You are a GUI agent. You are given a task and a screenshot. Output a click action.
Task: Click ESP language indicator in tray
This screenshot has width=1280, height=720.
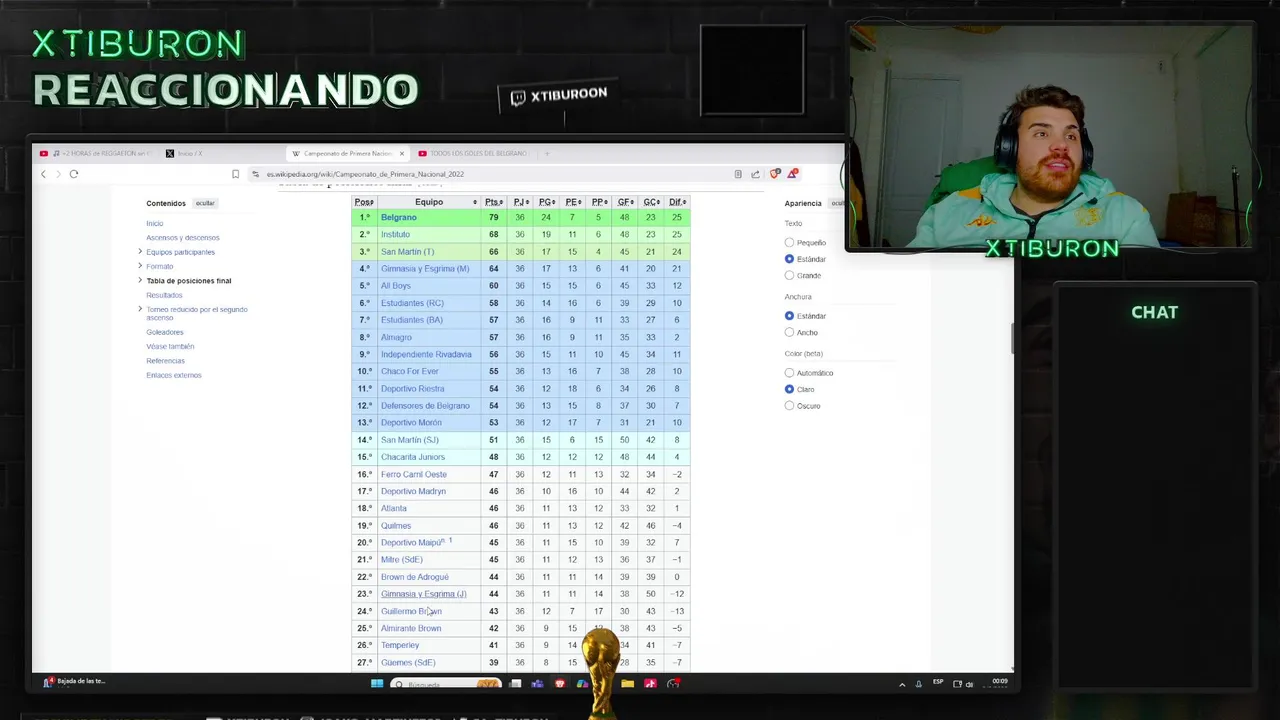[938, 682]
